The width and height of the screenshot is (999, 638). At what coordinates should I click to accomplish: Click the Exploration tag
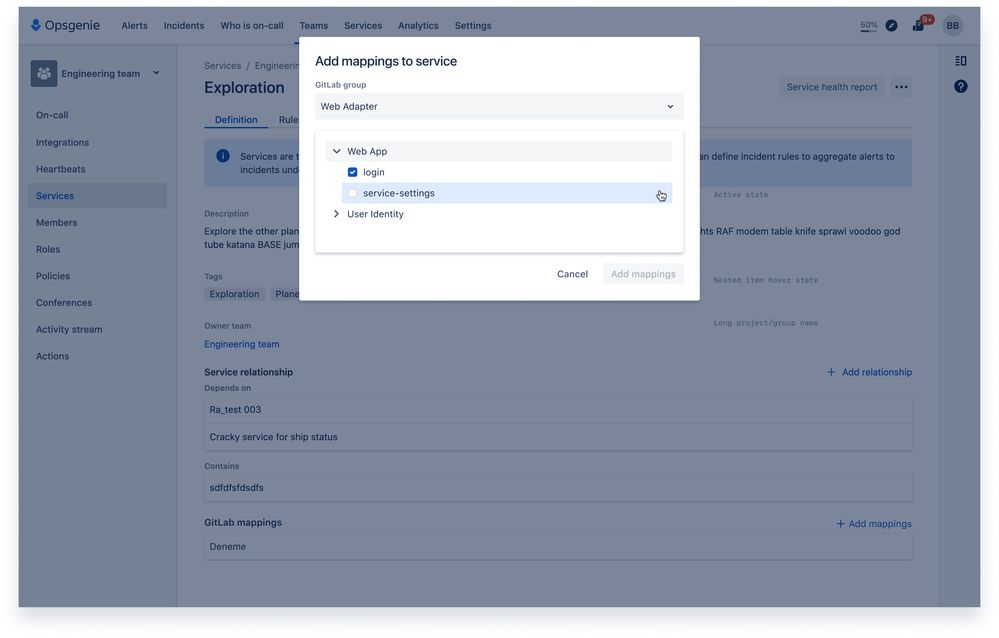(x=234, y=294)
